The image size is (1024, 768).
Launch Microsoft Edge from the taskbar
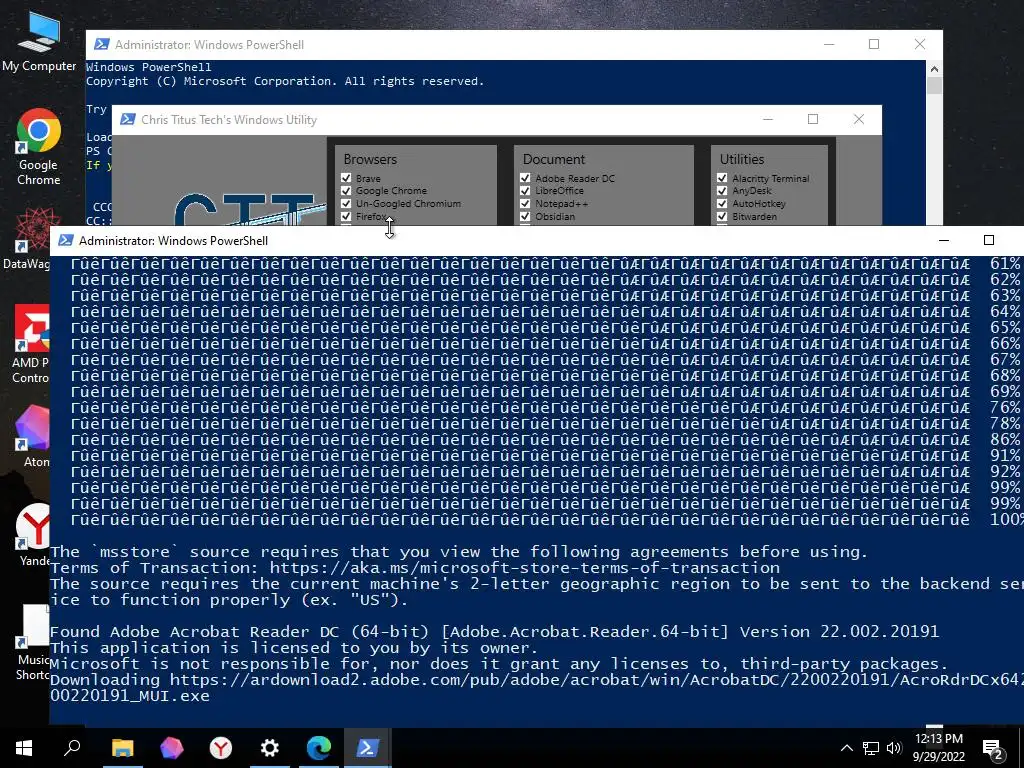[x=319, y=748]
